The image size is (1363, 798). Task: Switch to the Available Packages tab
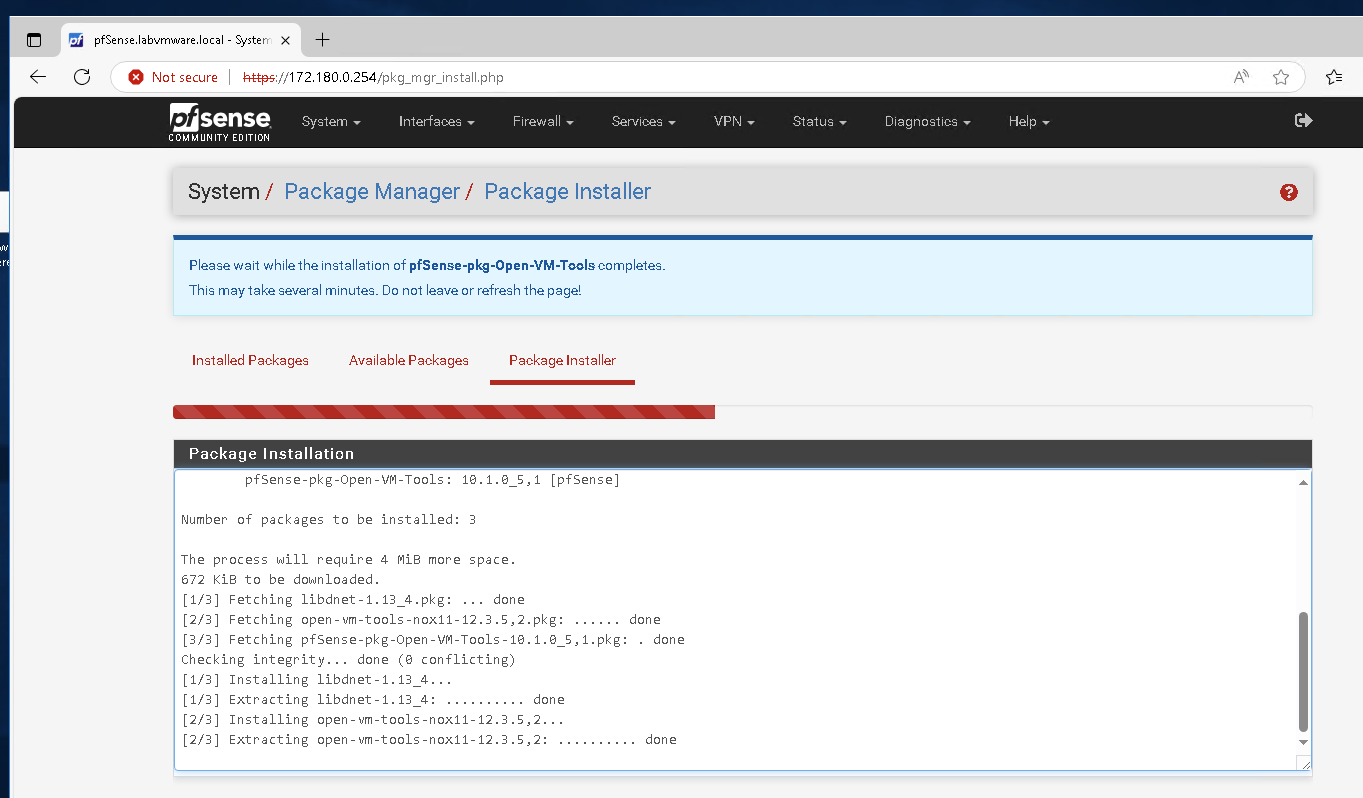click(x=409, y=360)
